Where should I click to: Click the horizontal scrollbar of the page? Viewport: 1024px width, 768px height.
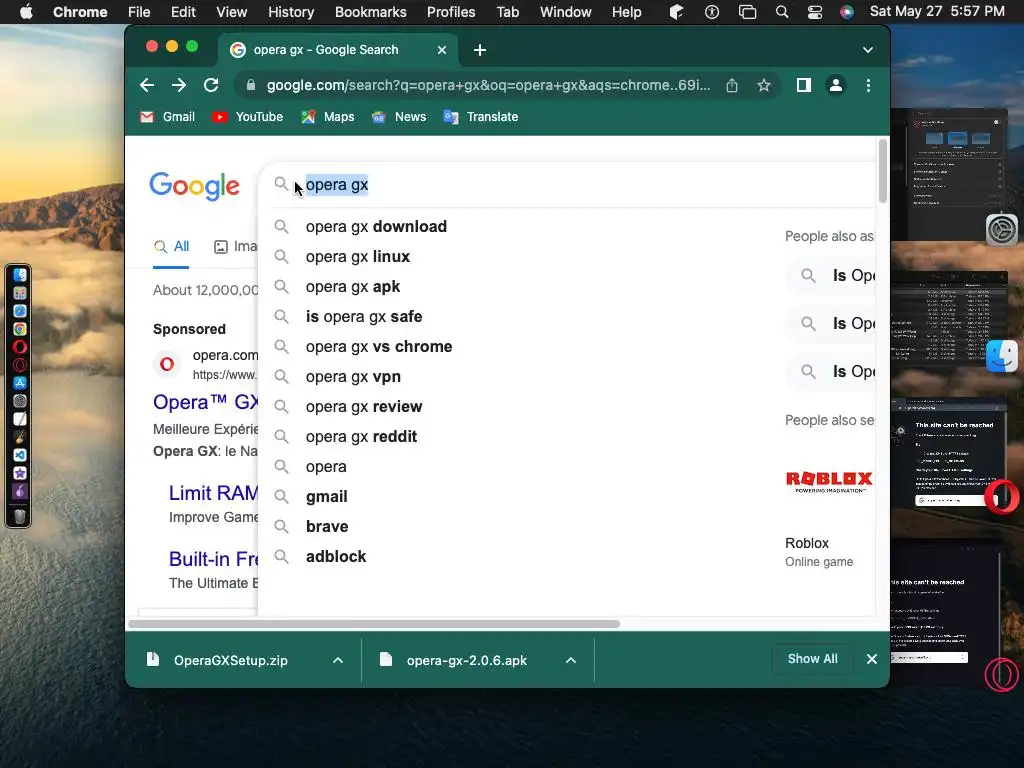pyautogui.click(x=374, y=624)
